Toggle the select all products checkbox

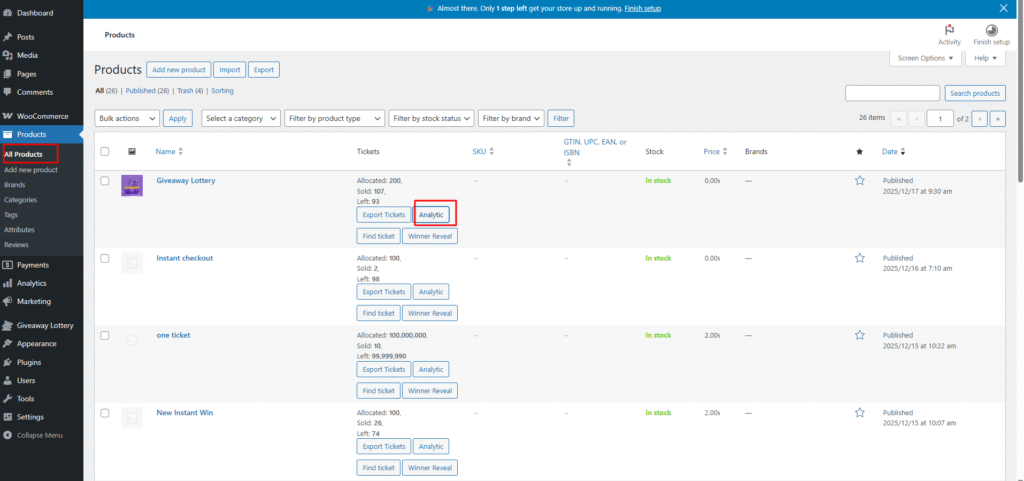coord(105,152)
